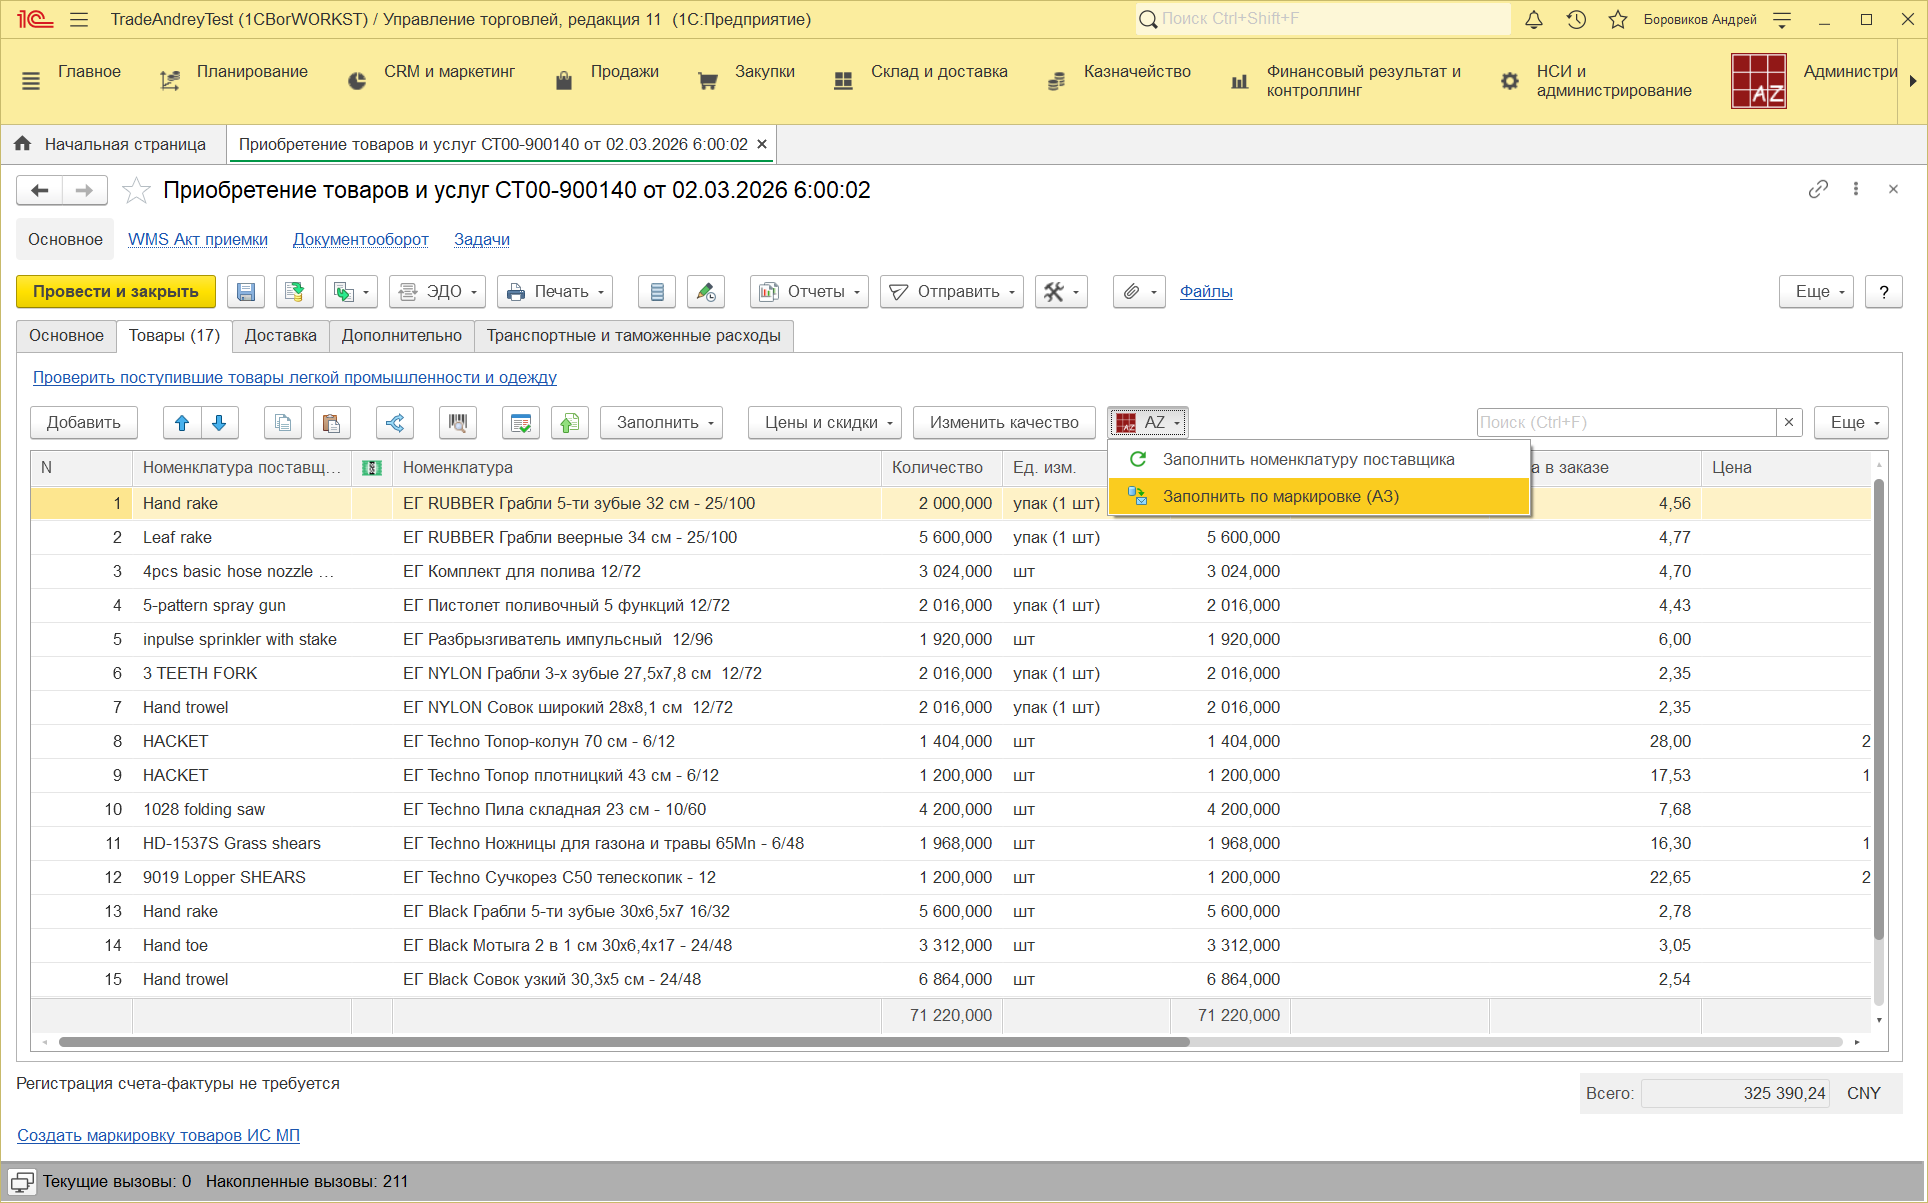Click the Провести и закрыть button
Image resolution: width=1928 pixels, height=1203 pixels.
pos(116,292)
